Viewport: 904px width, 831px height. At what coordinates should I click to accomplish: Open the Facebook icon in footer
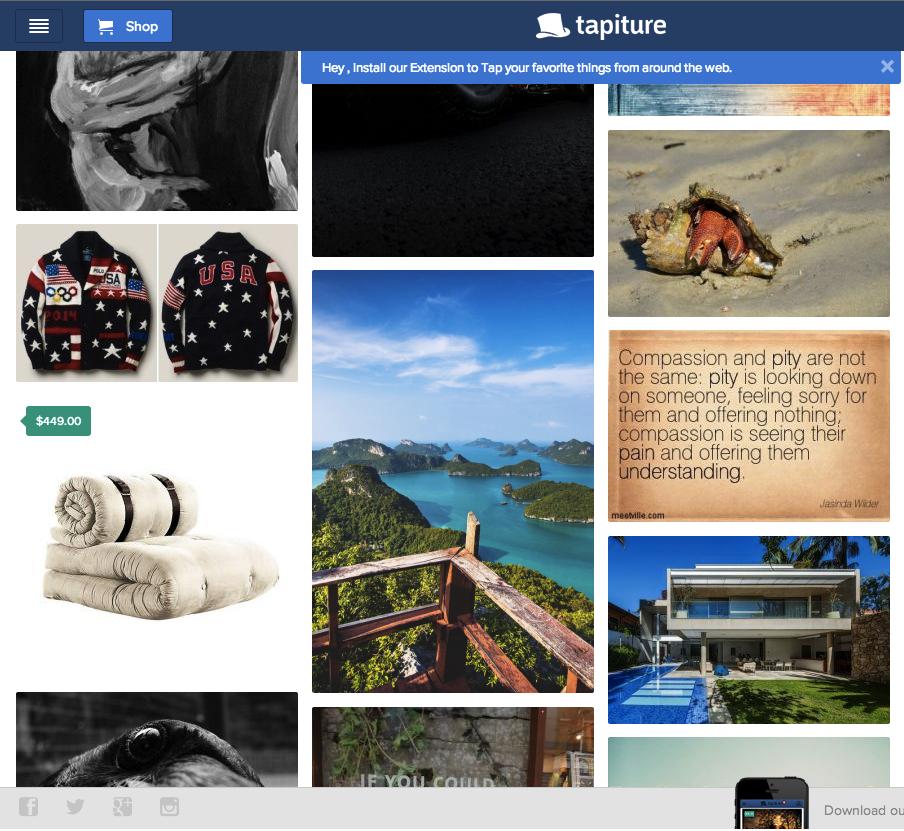pos(28,806)
